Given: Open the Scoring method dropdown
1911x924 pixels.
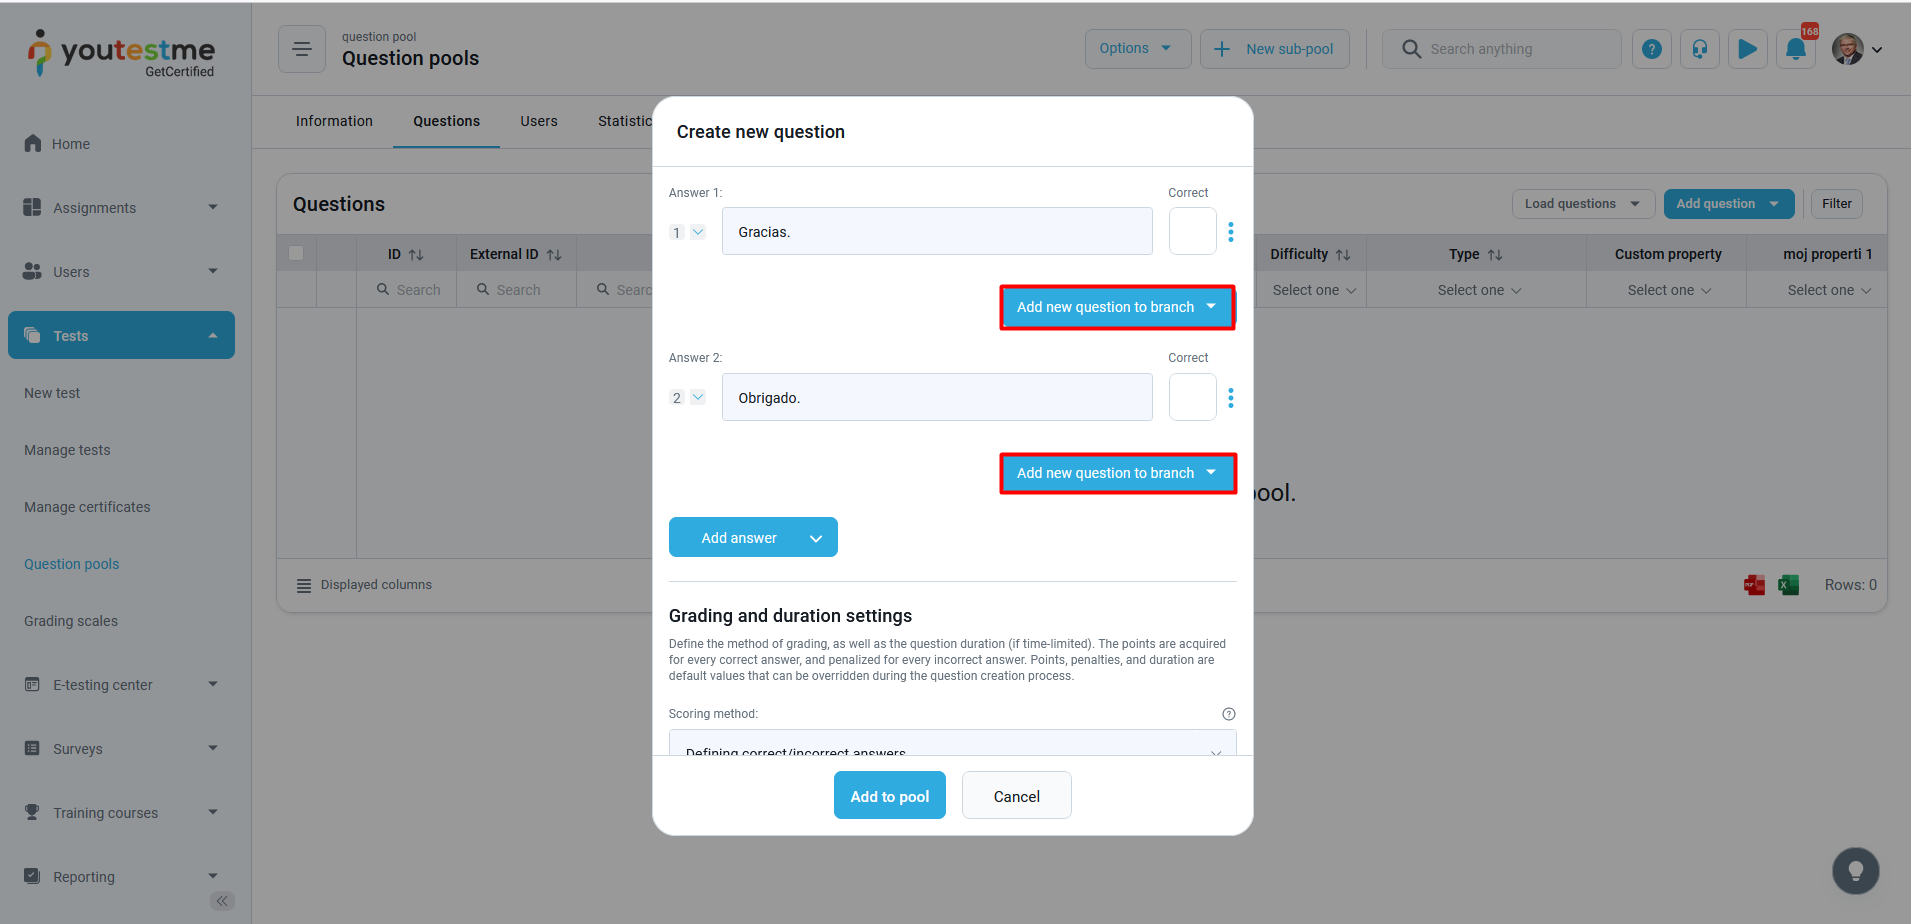Looking at the screenshot, I should (x=951, y=745).
